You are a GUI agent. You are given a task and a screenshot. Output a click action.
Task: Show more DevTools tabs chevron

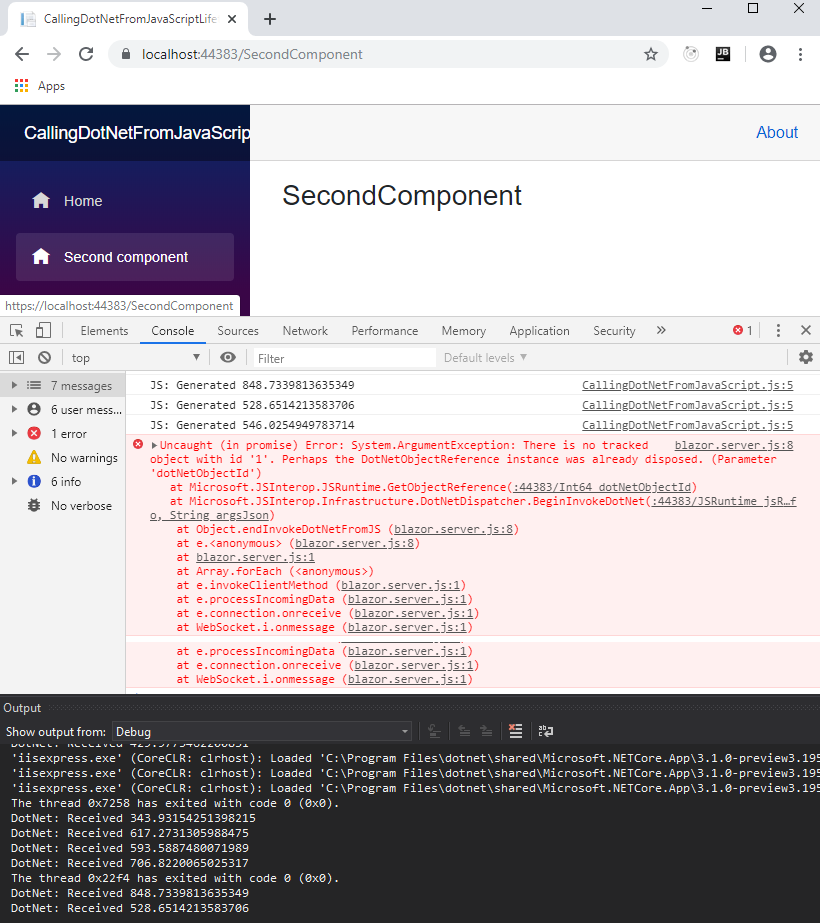pyautogui.click(x=661, y=330)
